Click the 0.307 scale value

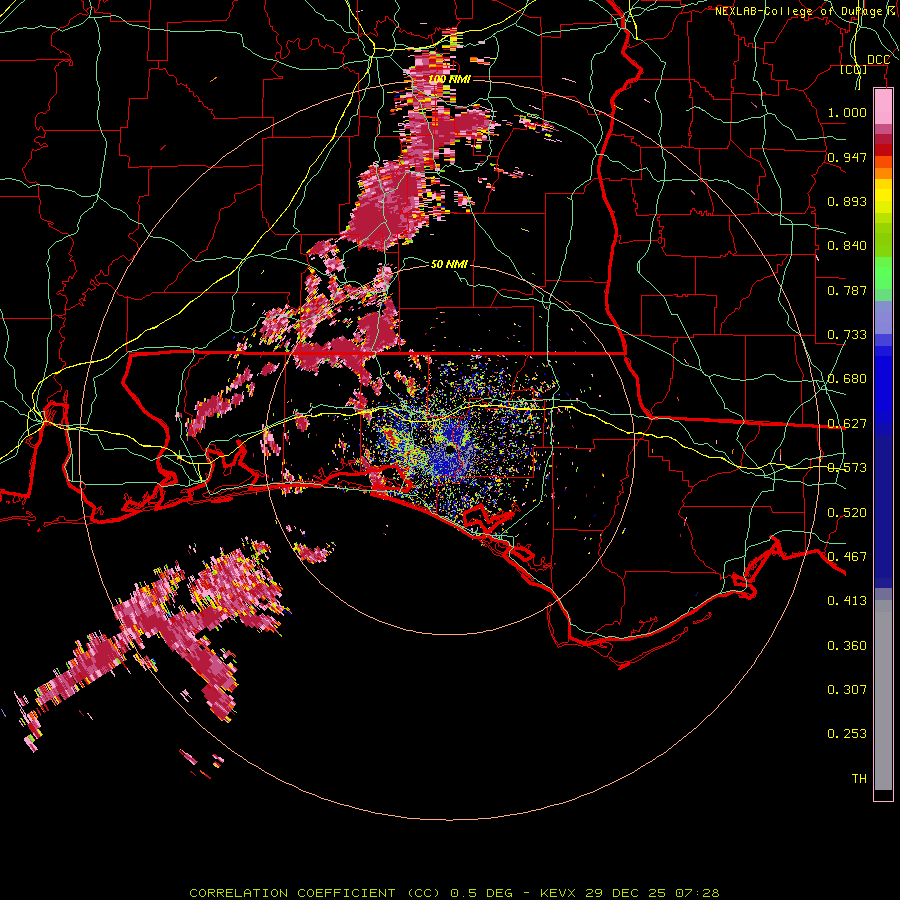847,690
